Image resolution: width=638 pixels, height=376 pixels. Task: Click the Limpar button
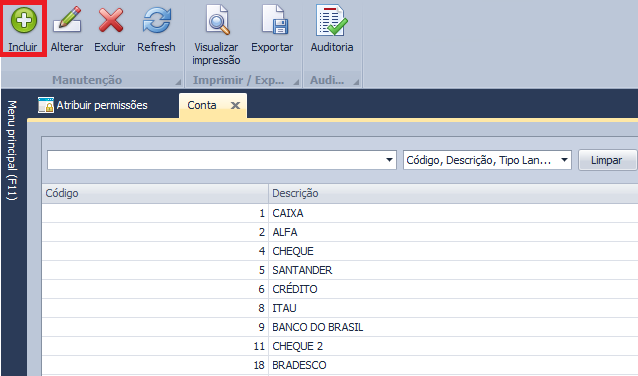[x=606, y=160]
